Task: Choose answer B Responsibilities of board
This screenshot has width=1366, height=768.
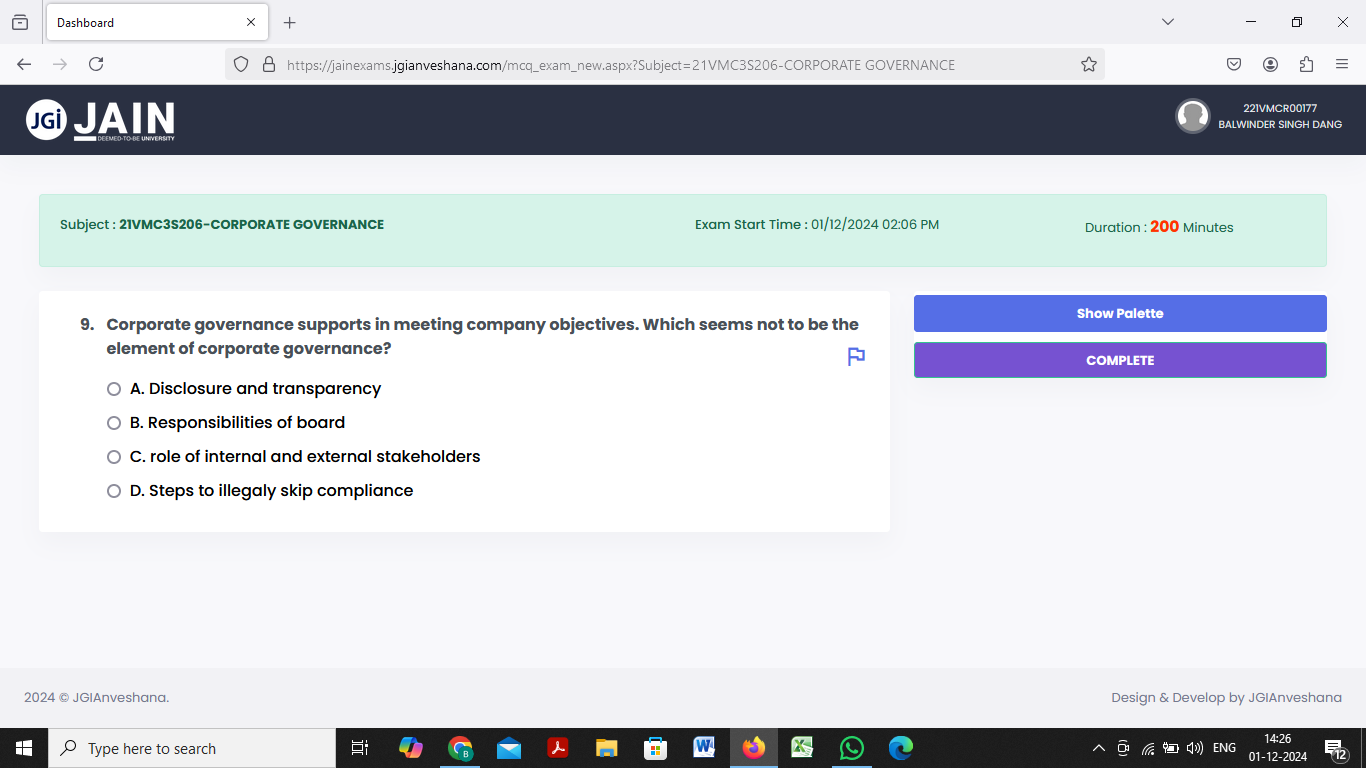Action: [113, 422]
